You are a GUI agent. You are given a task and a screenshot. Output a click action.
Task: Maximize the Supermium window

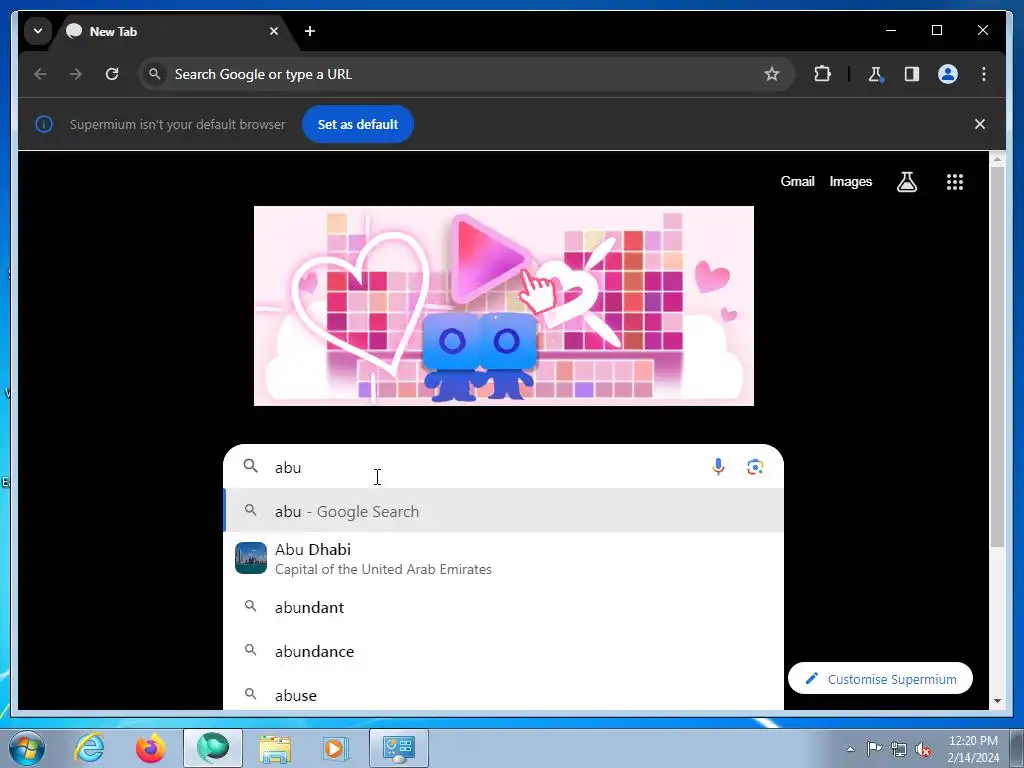[x=936, y=30]
